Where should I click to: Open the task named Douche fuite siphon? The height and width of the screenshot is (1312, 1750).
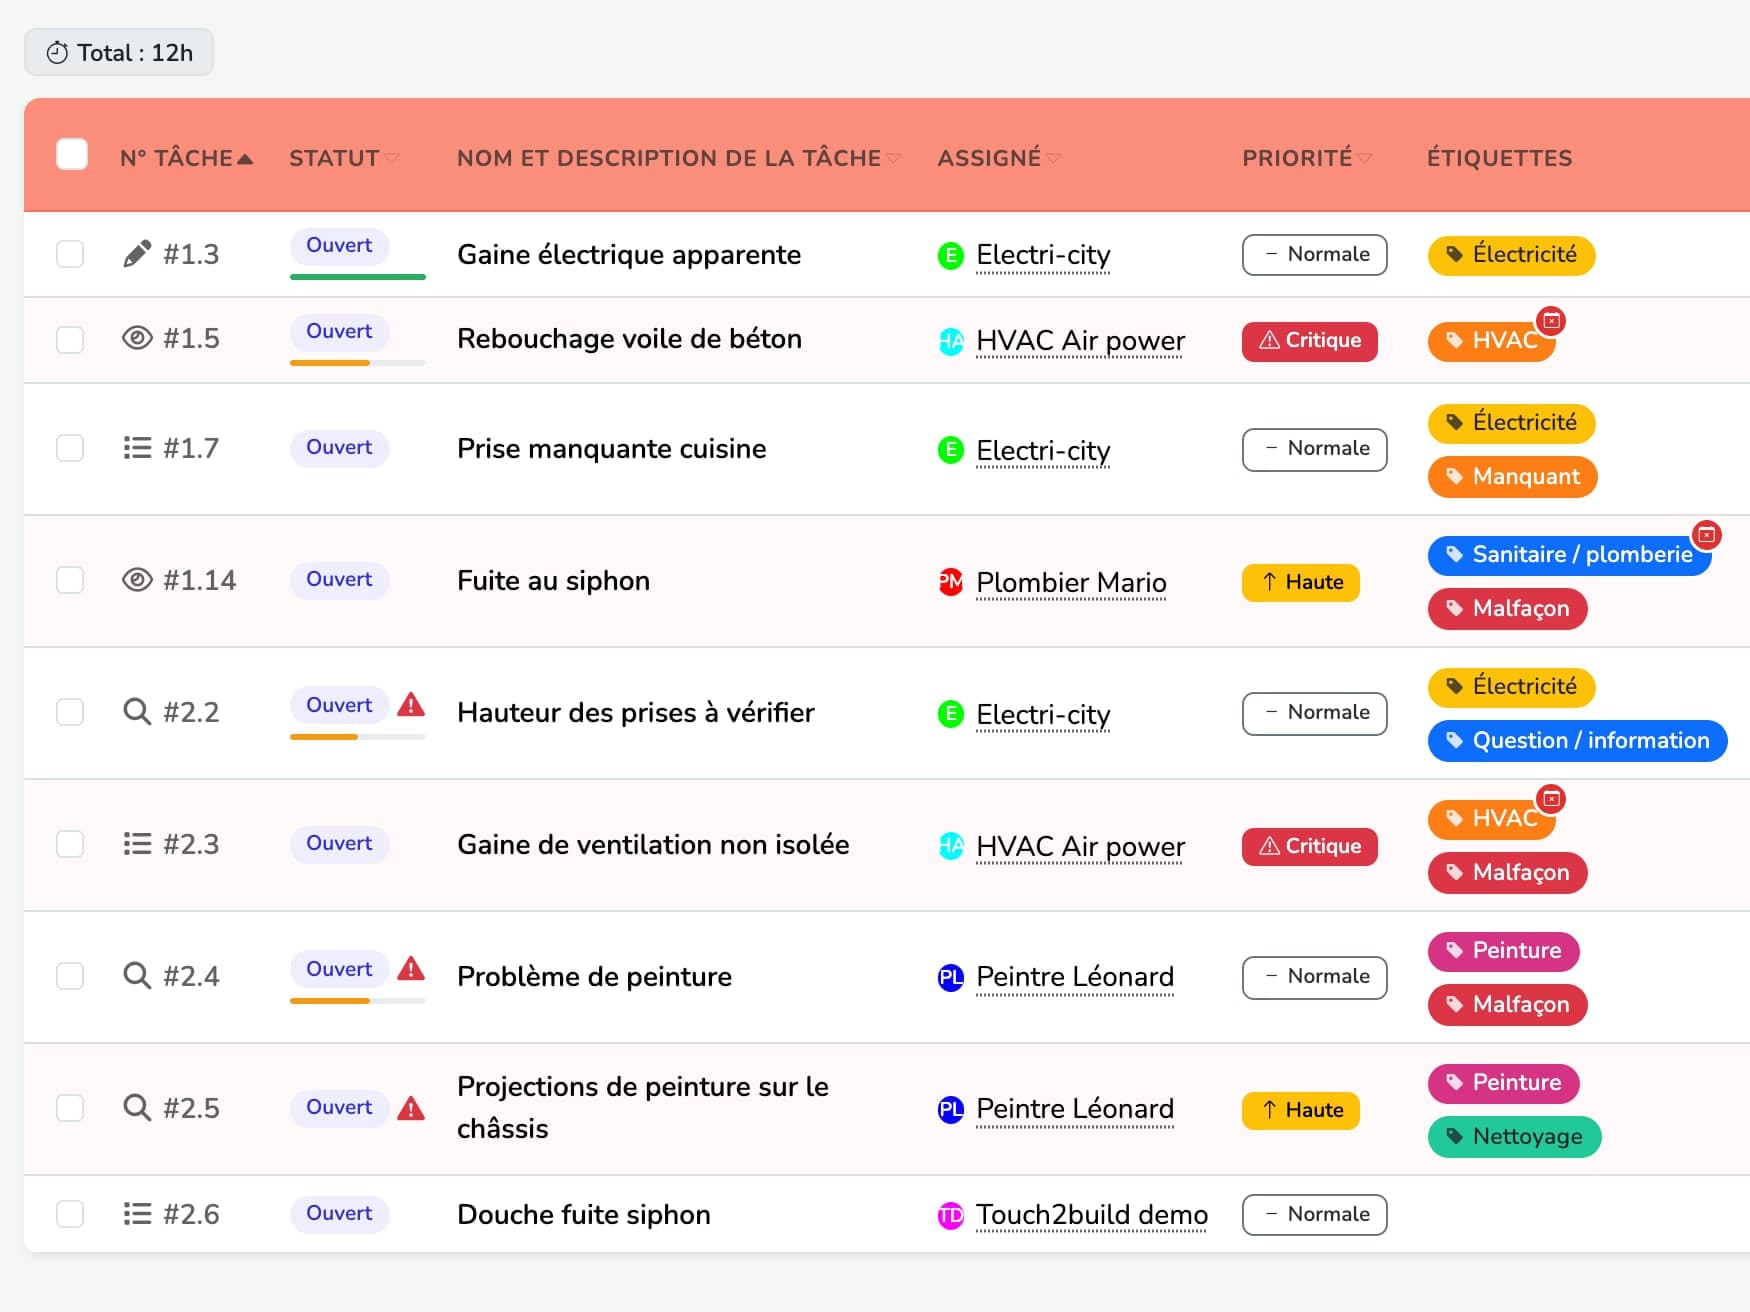click(x=584, y=1215)
